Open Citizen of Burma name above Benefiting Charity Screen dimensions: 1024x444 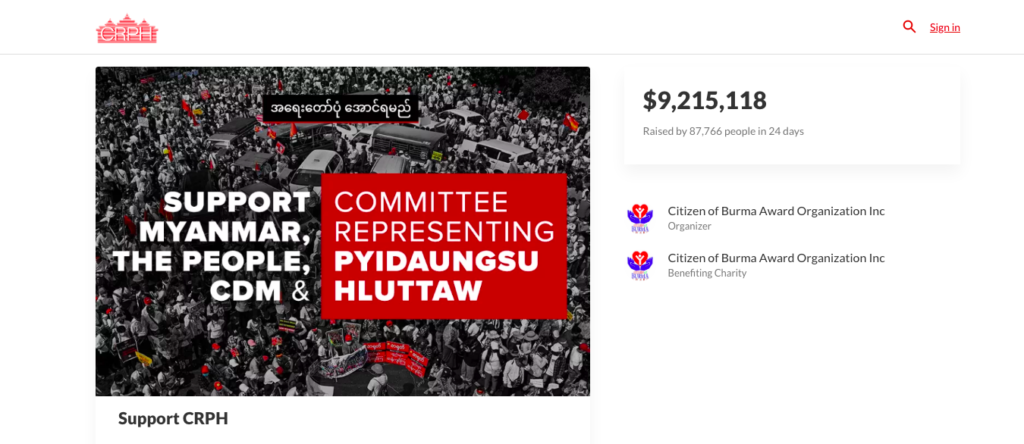[x=776, y=258]
